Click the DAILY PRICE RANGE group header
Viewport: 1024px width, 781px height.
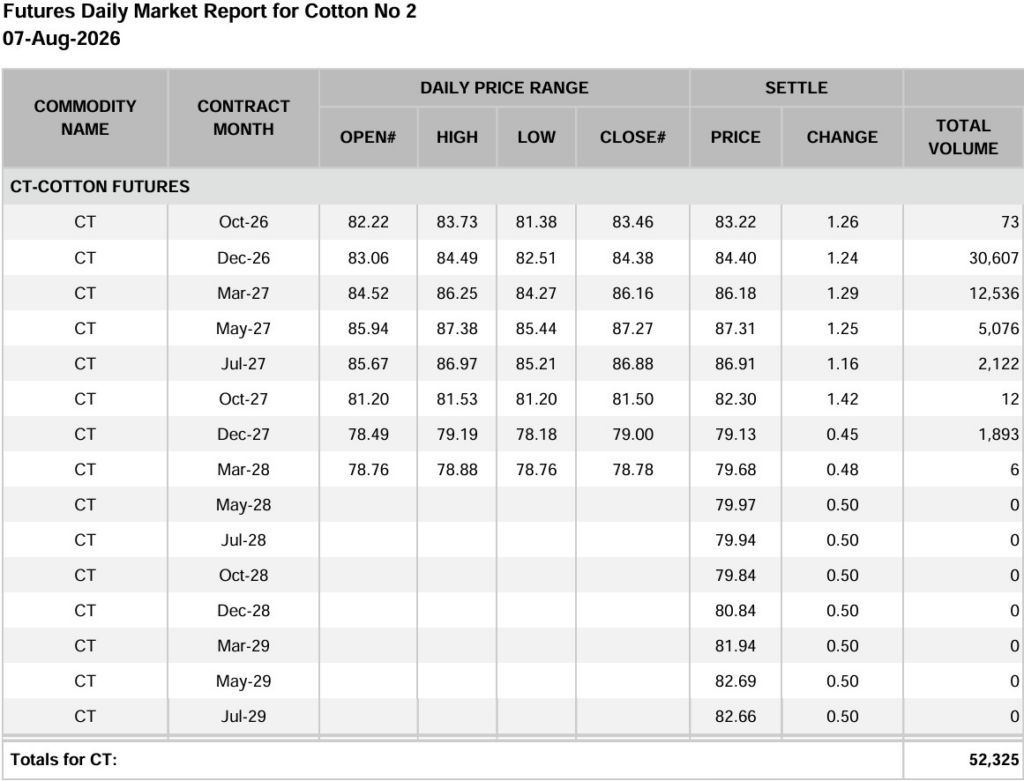[x=504, y=88]
